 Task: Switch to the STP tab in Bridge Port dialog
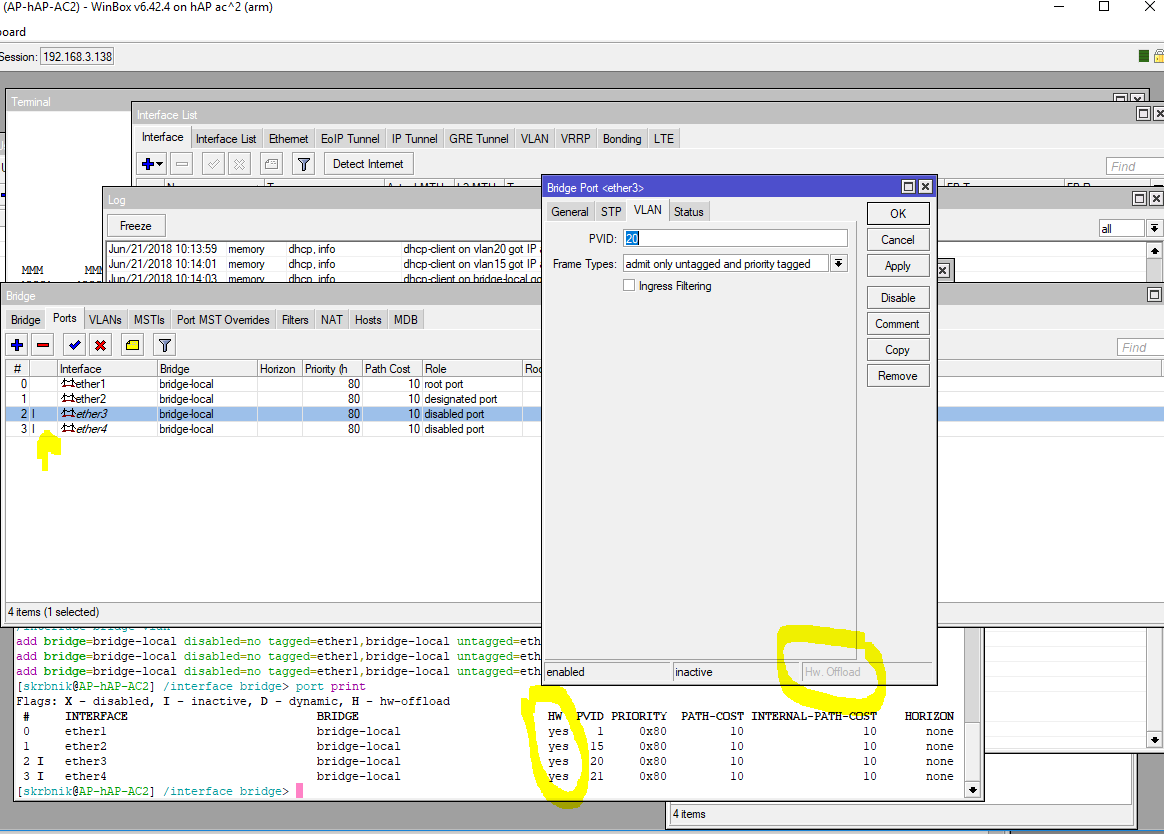pos(610,211)
